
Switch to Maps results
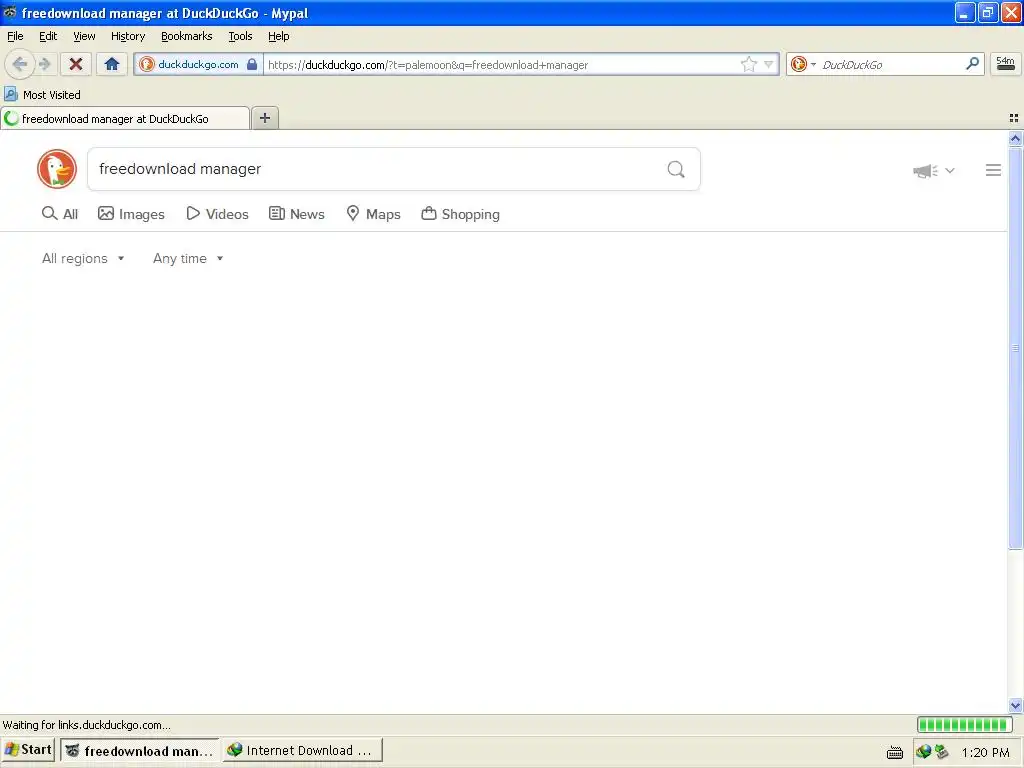pos(373,214)
